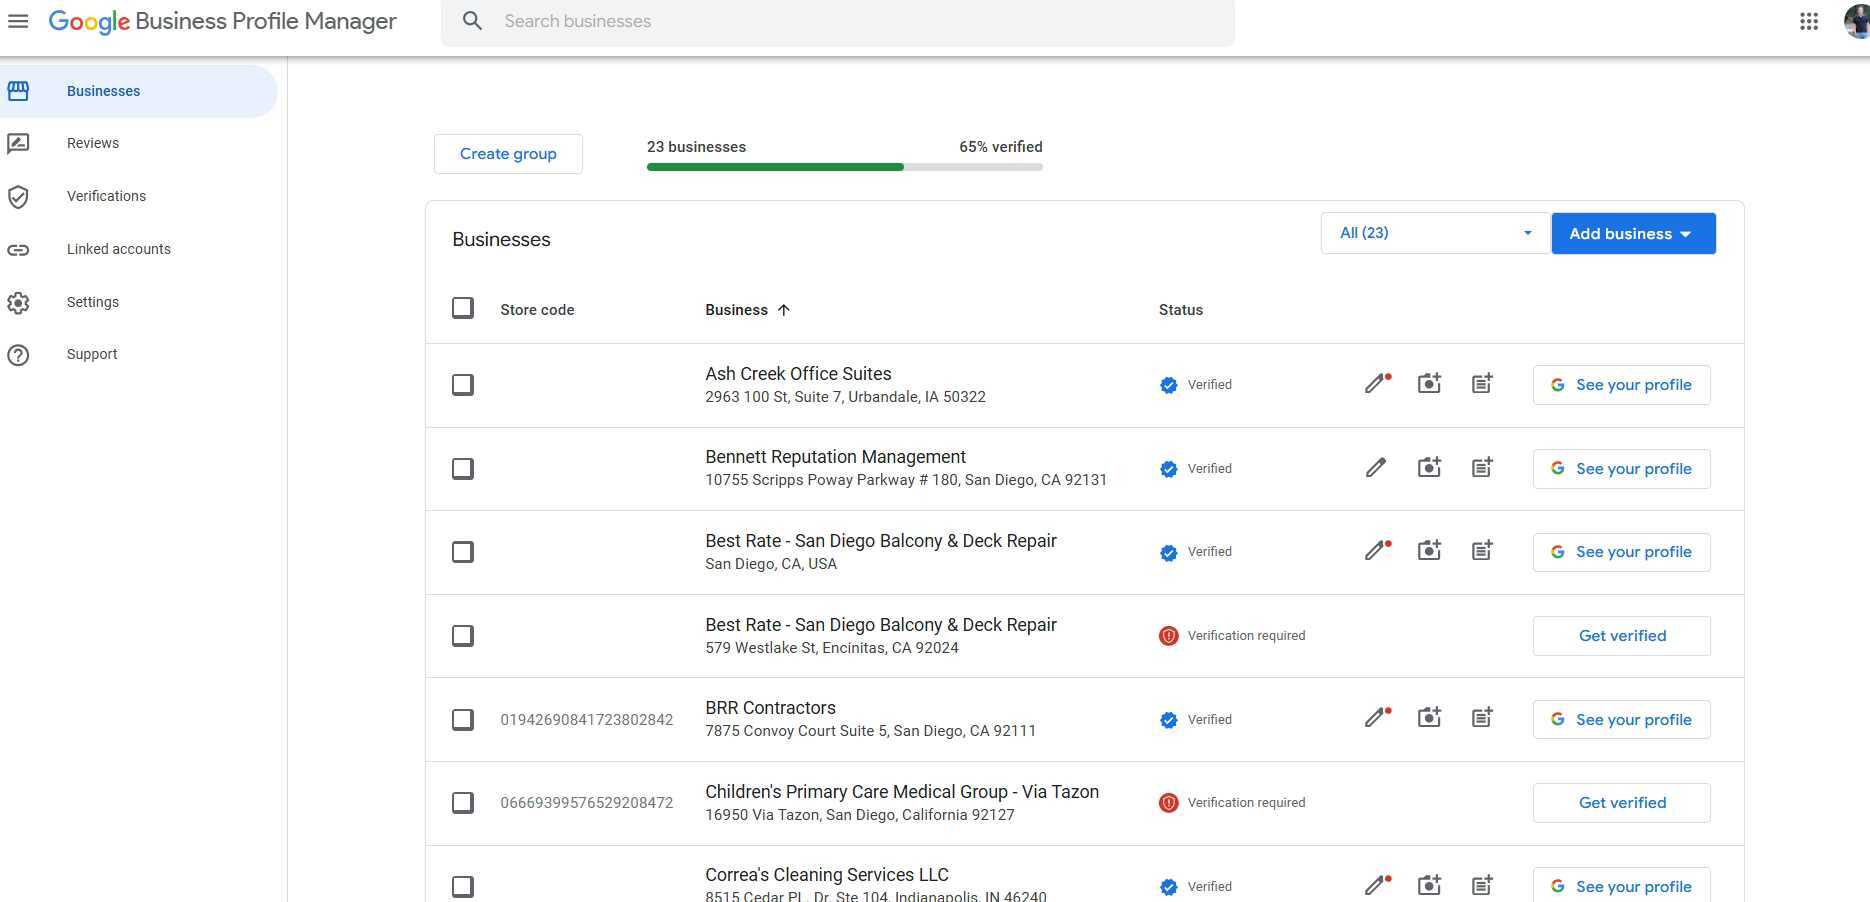Go to Linked accounts section

pyautogui.click(x=118, y=250)
